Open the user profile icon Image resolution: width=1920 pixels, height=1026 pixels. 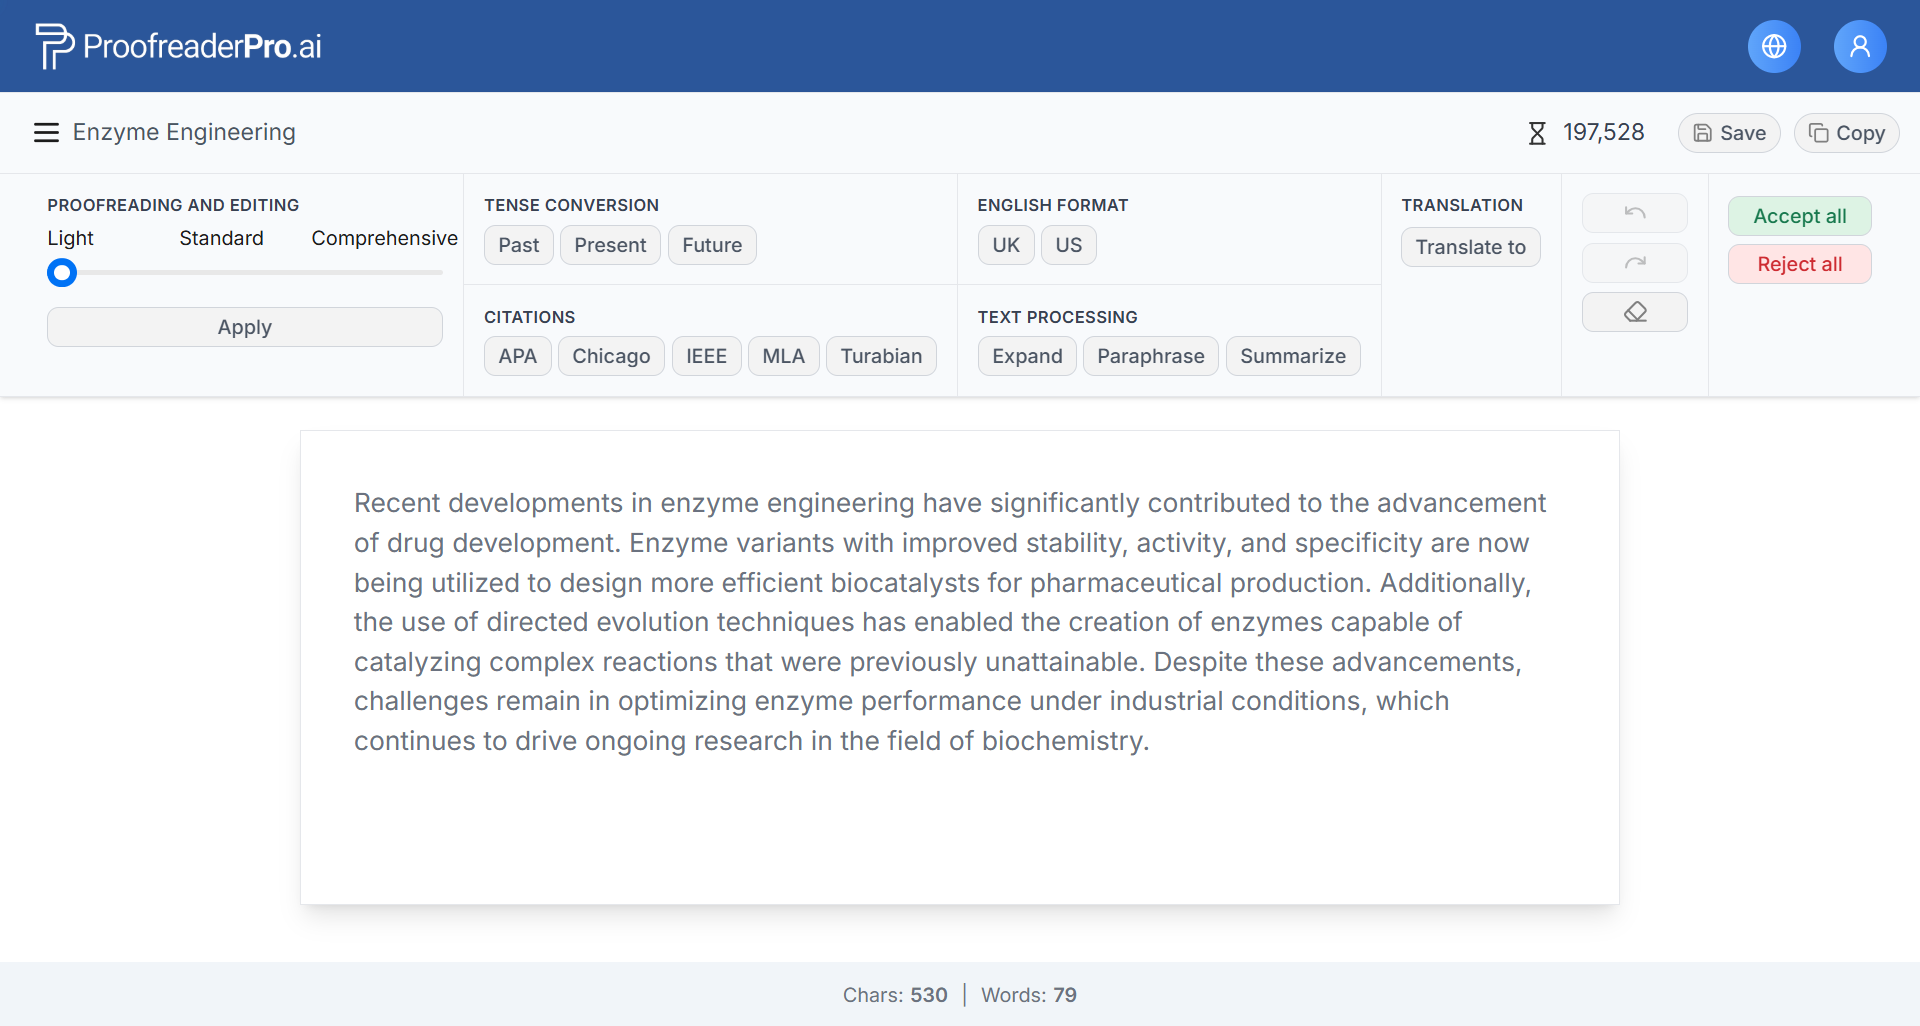coord(1859,47)
